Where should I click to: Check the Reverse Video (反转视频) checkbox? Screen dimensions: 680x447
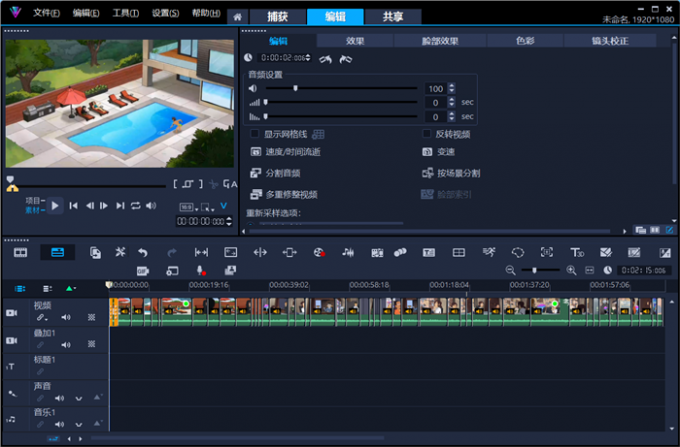(427, 133)
